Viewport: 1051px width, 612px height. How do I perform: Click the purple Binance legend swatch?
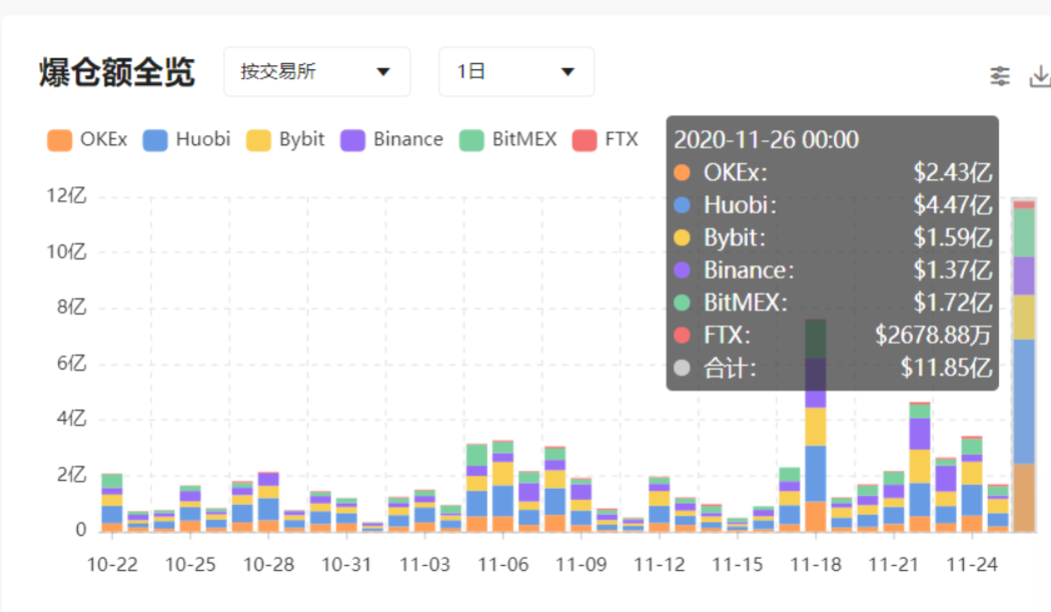pyautogui.click(x=353, y=140)
